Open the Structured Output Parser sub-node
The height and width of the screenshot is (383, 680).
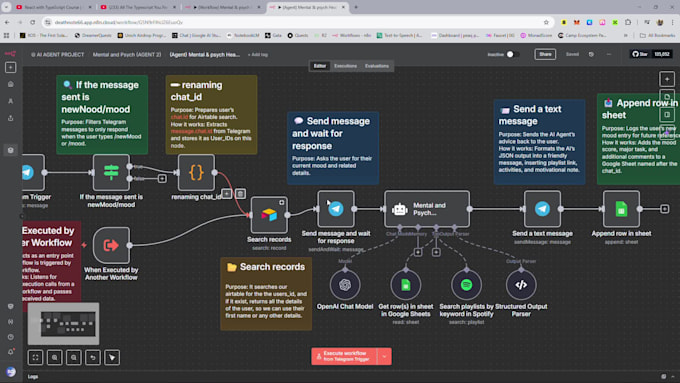(x=521, y=285)
